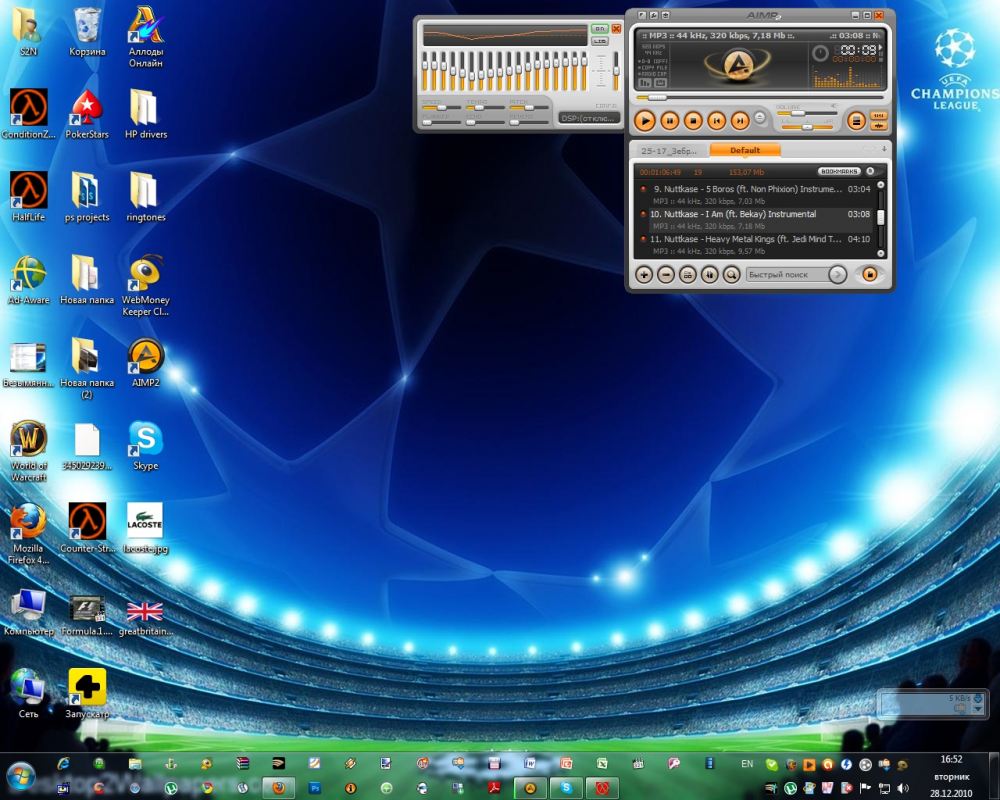Open the Windows Start menu orb

tap(21, 776)
